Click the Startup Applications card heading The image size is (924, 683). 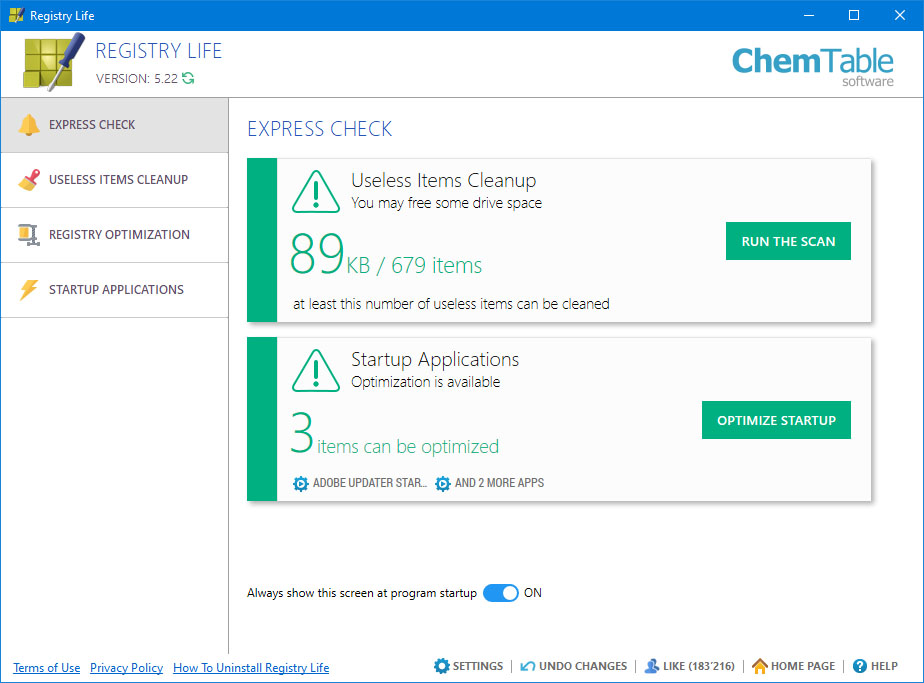click(435, 359)
